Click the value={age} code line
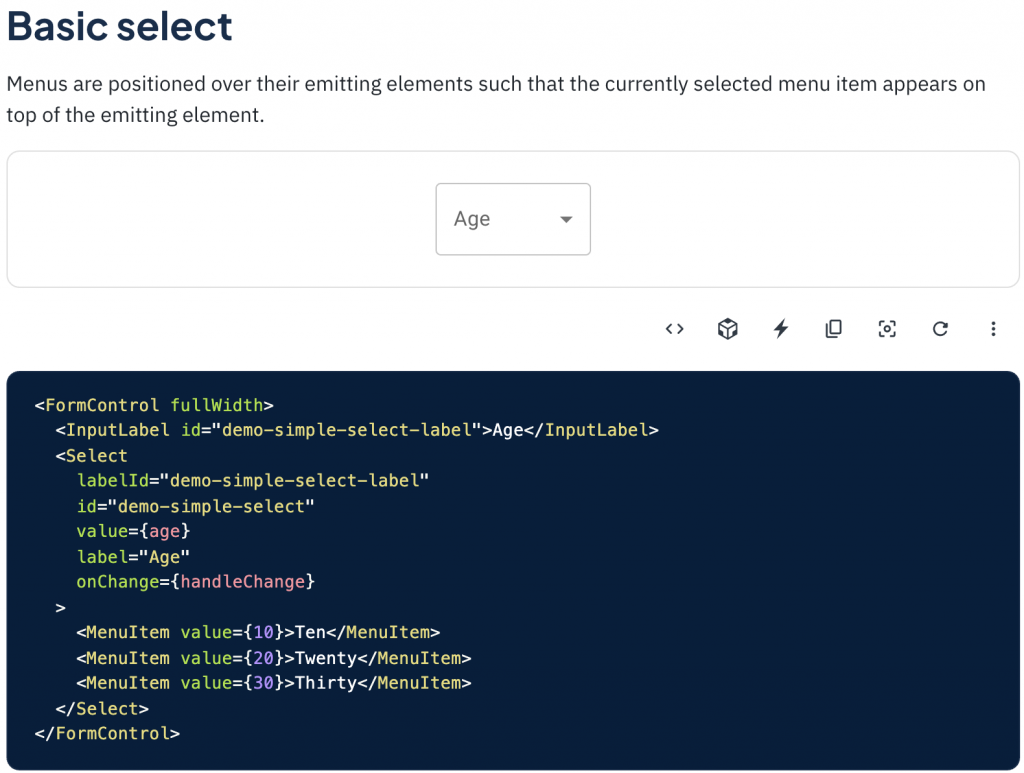 pyautogui.click(x=133, y=531)
